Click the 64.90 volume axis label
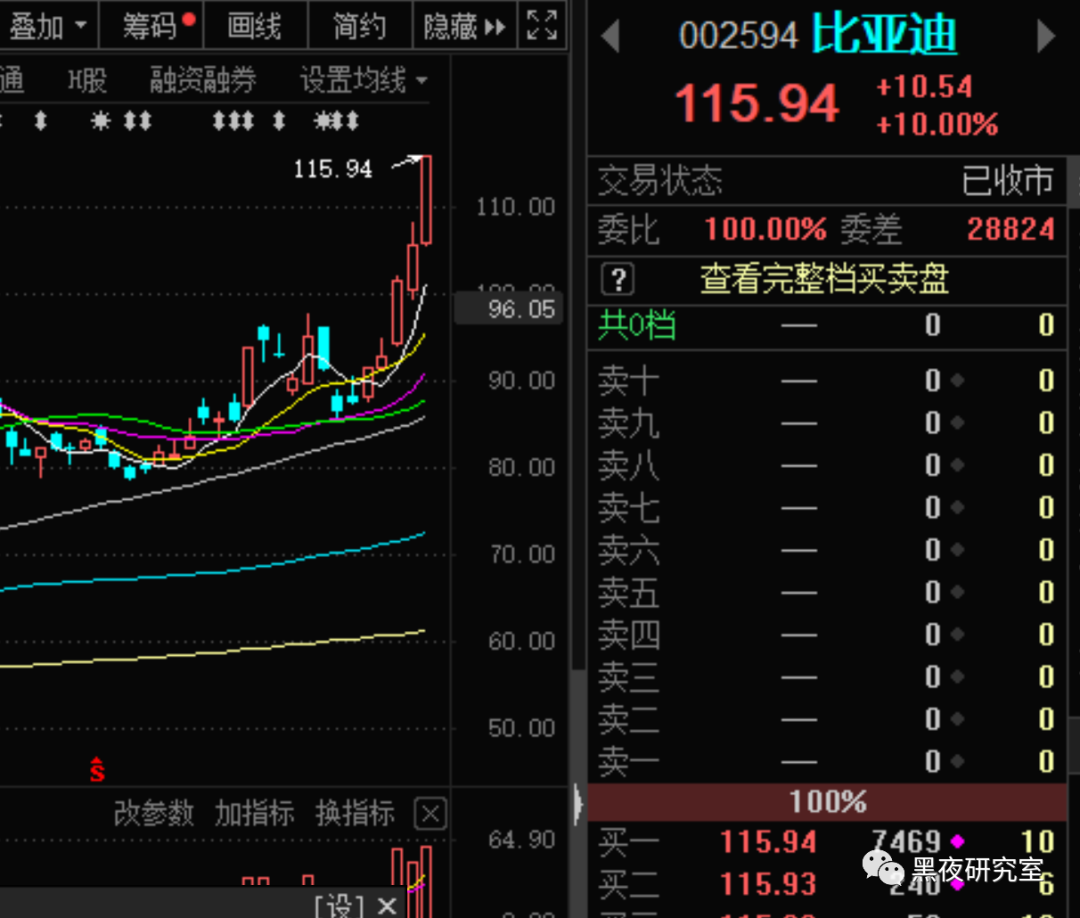 521,839
